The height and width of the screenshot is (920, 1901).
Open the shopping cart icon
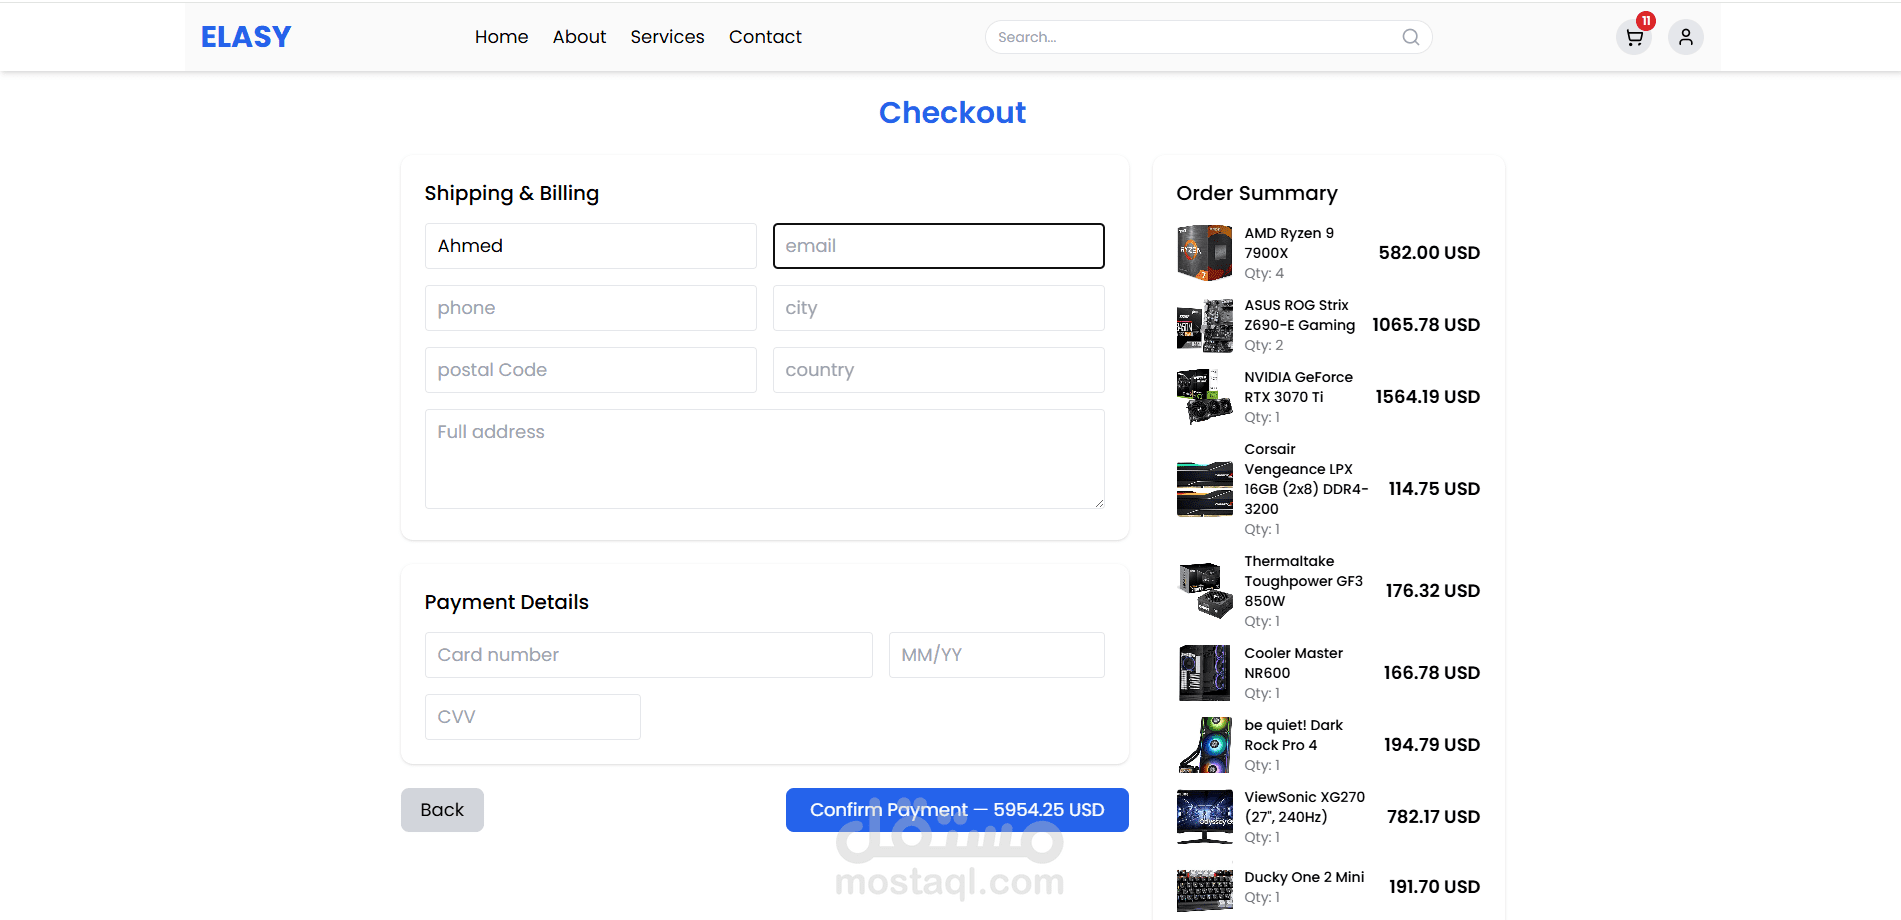(1634, 37)
